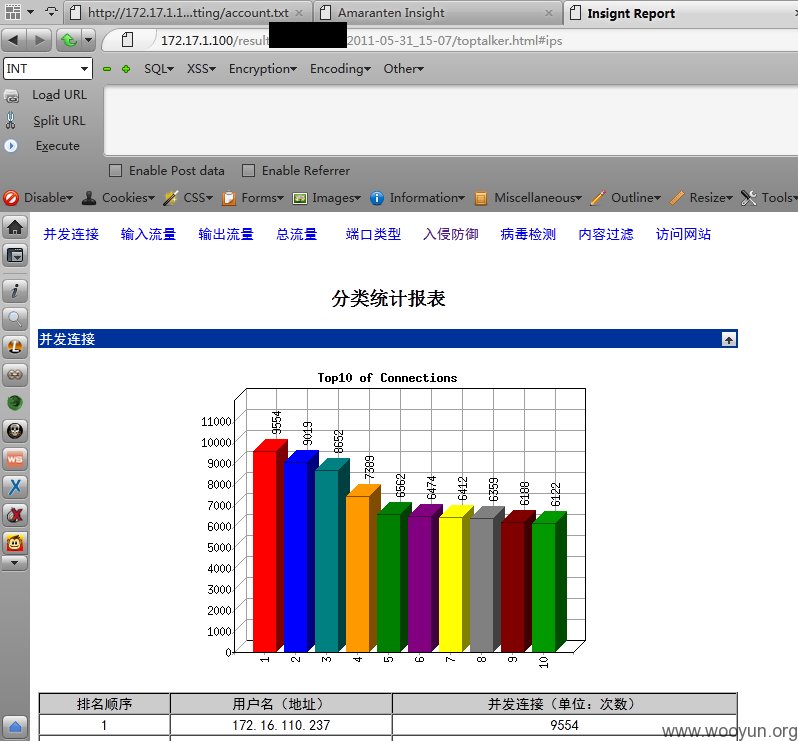Click the HackBar URL text area
798x741 pixels.
(450, 121)
